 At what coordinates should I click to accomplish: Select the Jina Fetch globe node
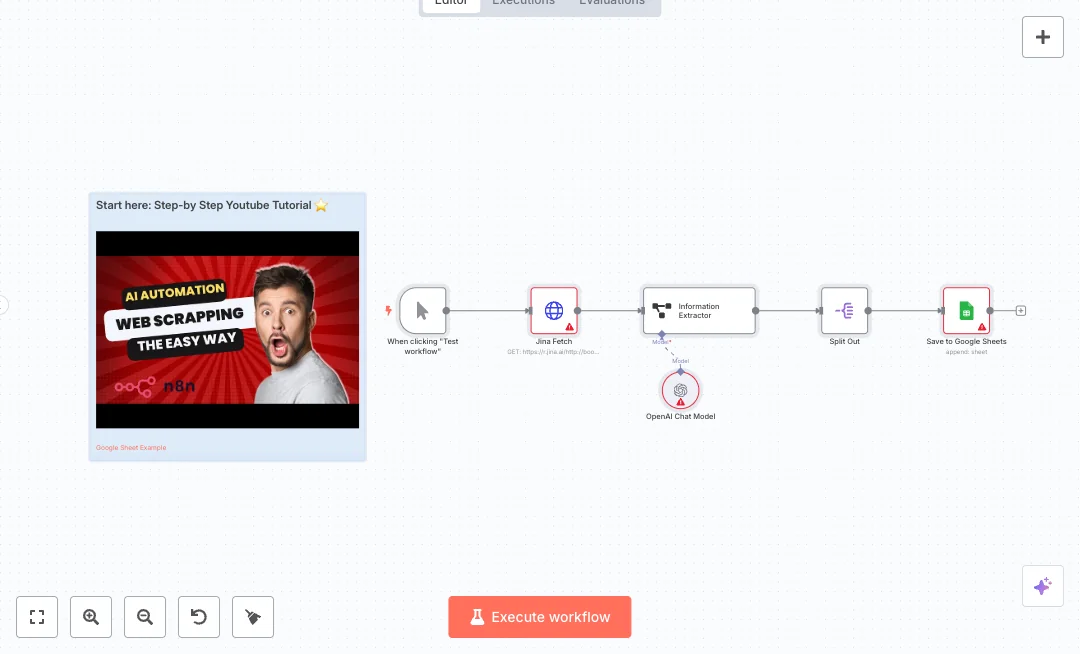tap(554, 310)
